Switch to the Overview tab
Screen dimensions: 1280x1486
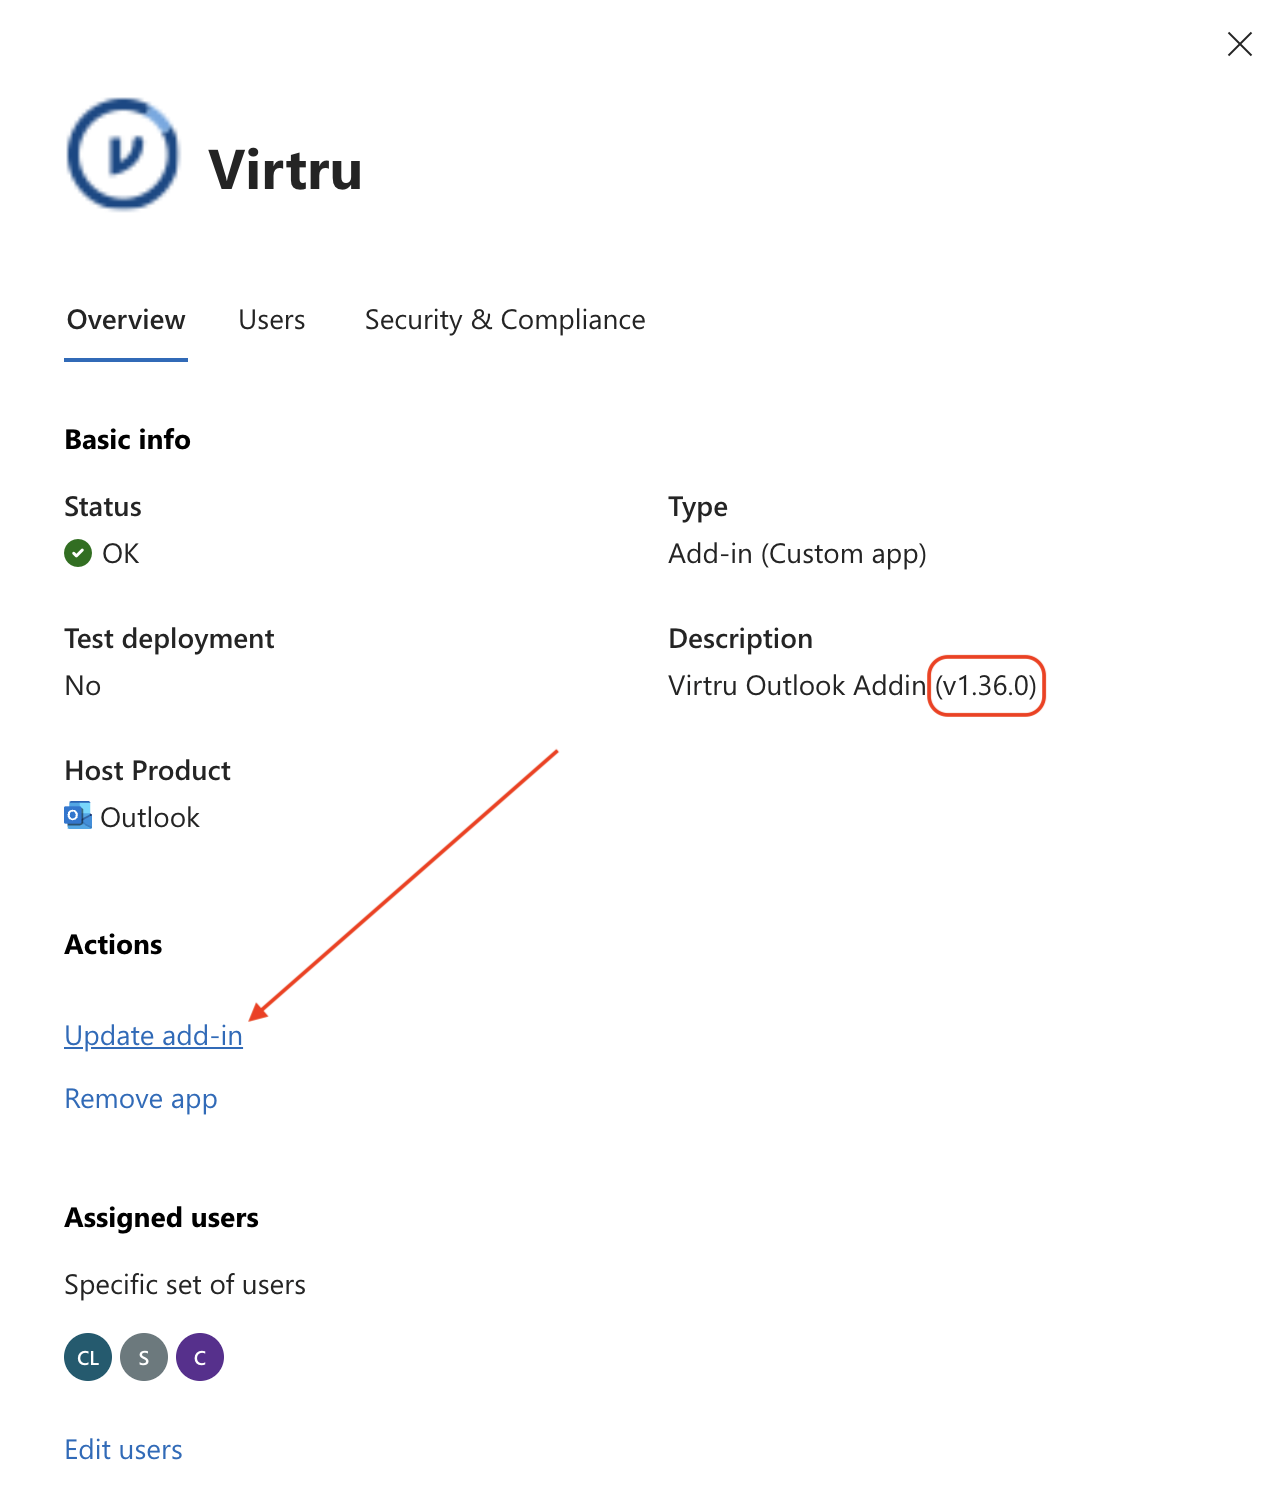pos(126,320)
